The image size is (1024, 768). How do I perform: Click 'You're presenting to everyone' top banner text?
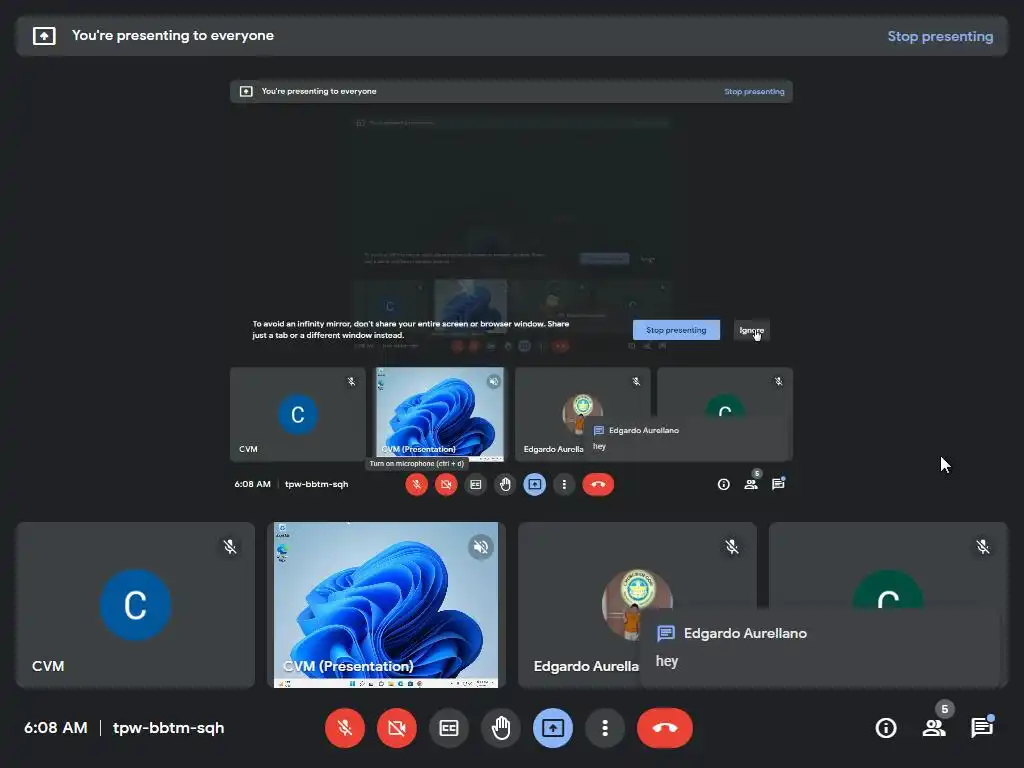point(172,36)
